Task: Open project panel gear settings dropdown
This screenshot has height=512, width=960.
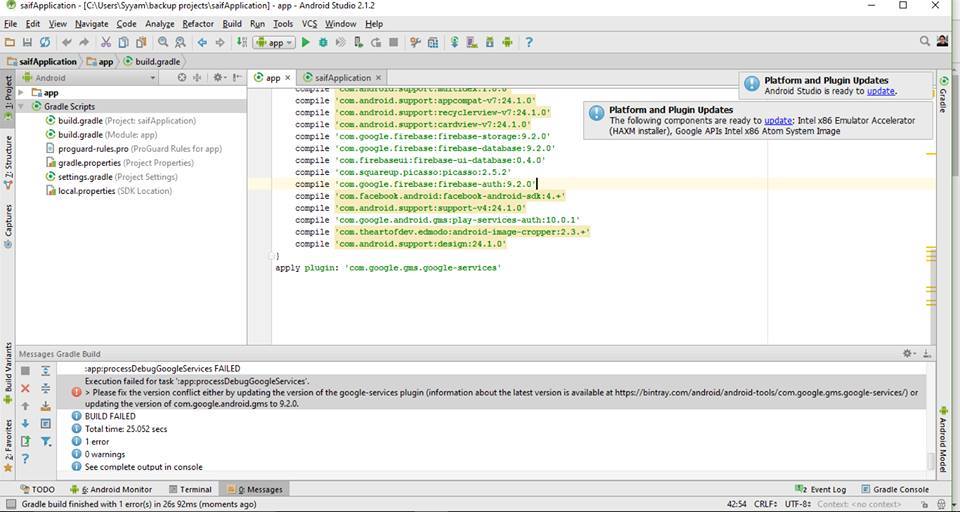Action: tap(220, 78)
